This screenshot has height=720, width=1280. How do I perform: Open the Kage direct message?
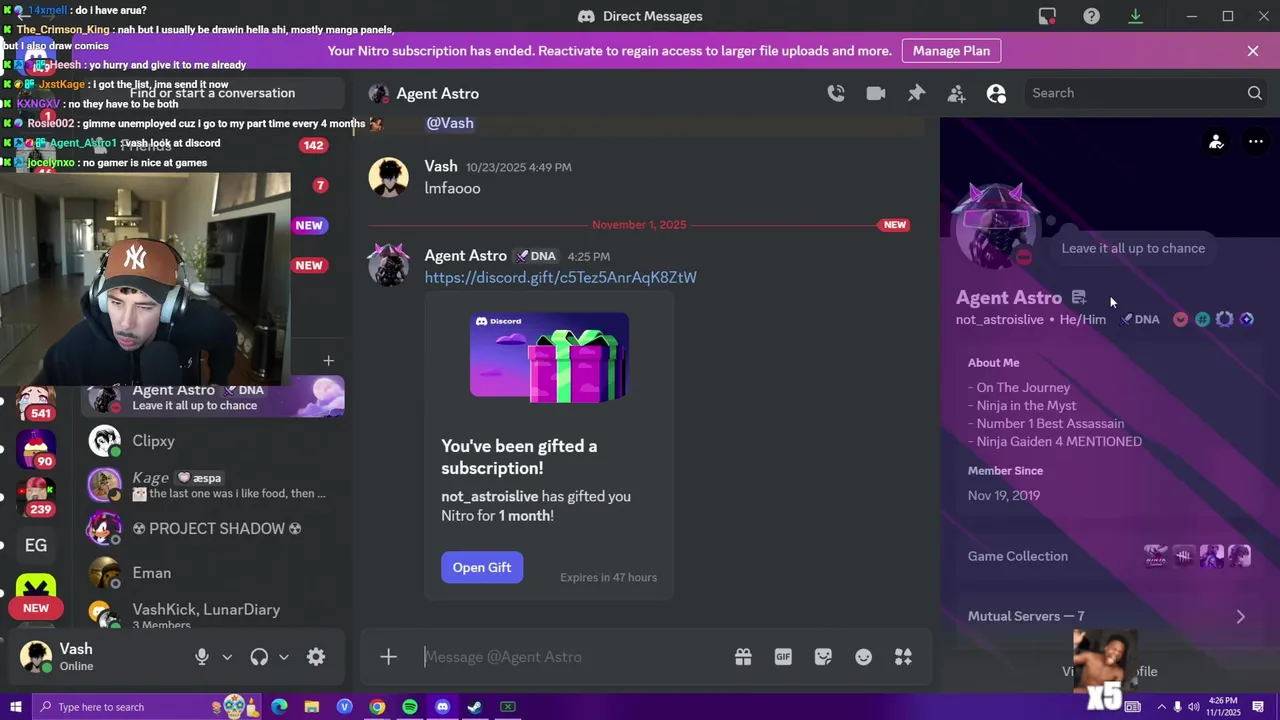(x=213, y=485)
